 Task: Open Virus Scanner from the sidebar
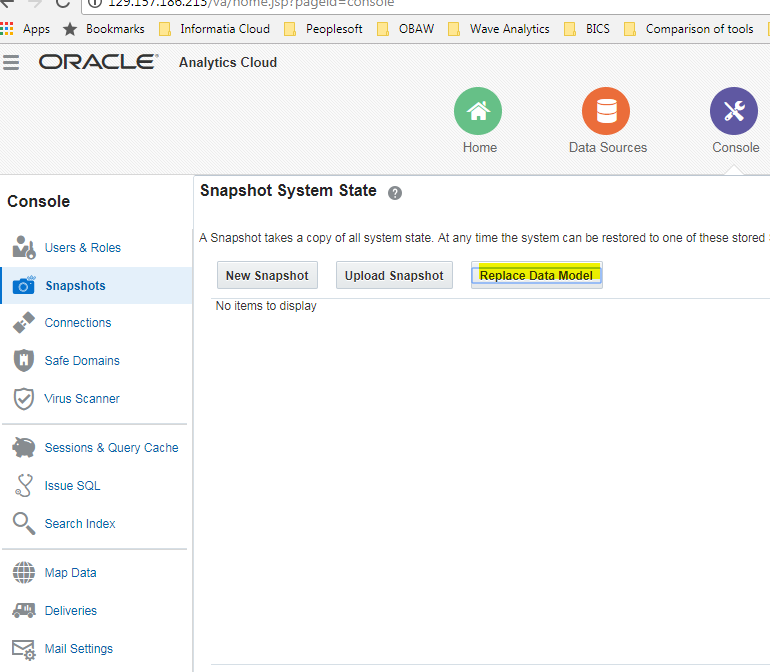[82, 399]
